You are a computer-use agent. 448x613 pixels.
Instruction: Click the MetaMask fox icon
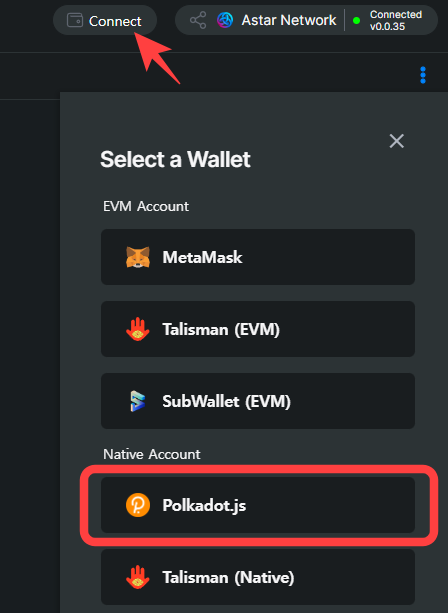[138, 257]
